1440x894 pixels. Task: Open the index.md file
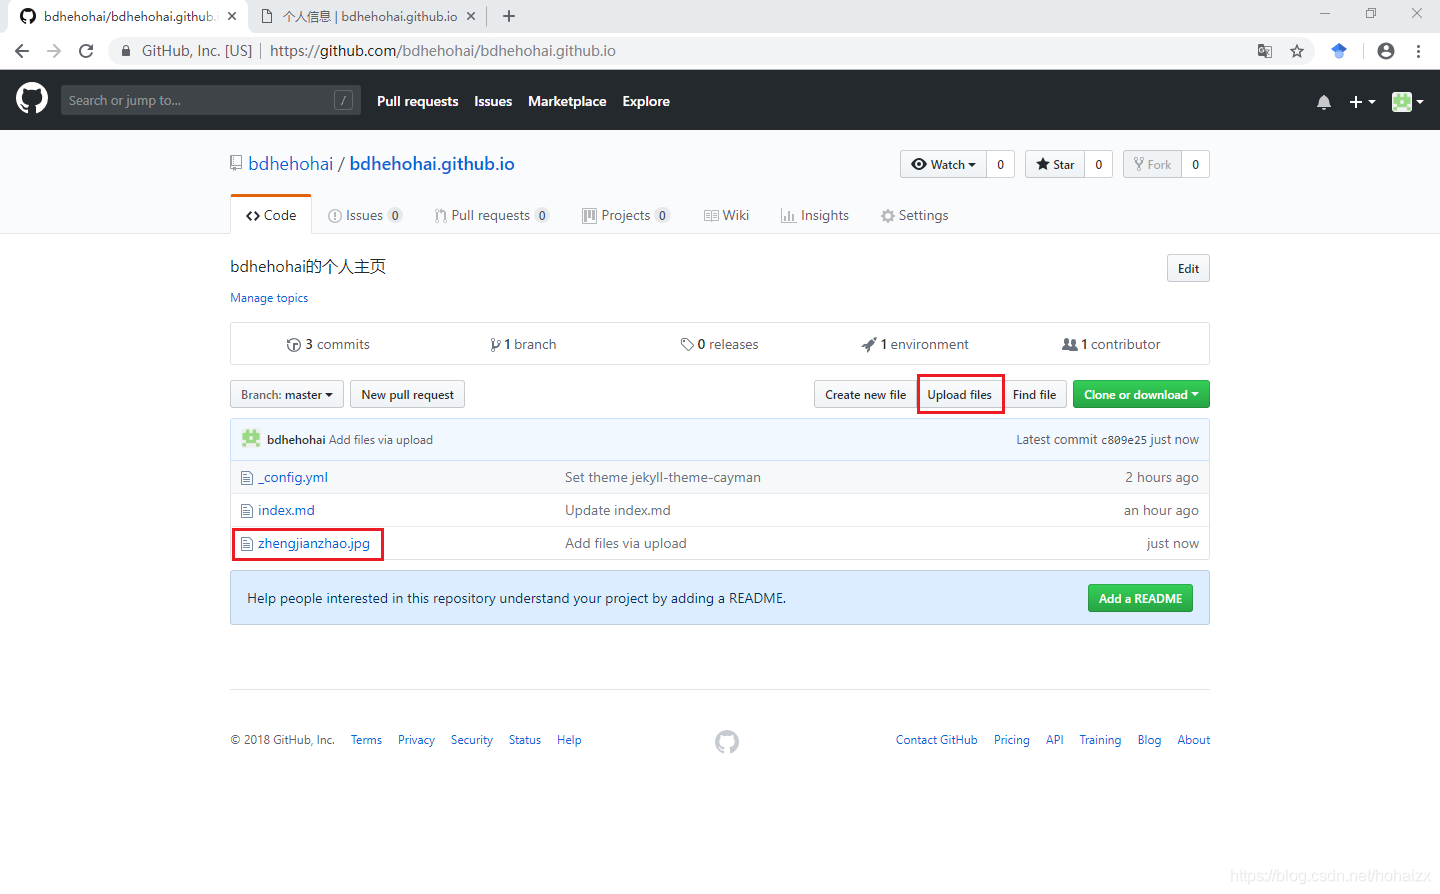pyautogui.click(x=286, y=510)
